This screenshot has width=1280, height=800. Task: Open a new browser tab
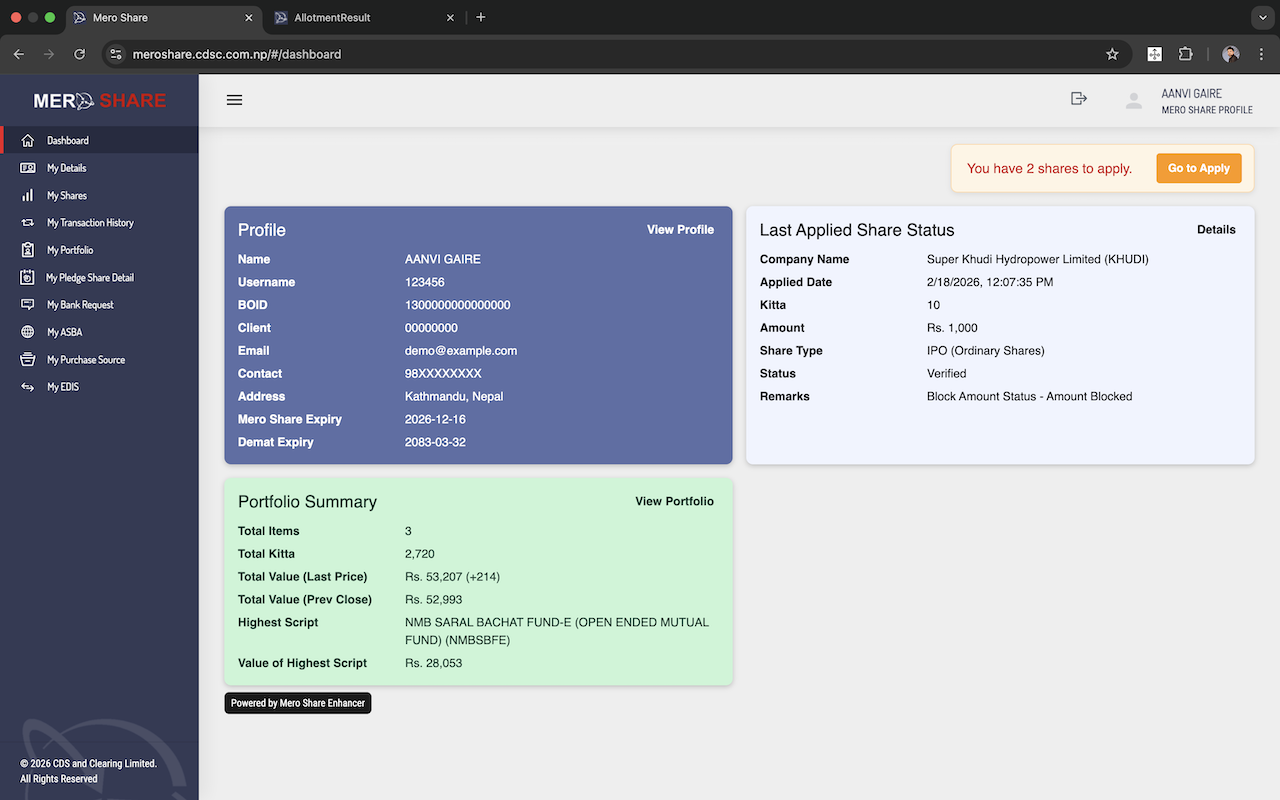[481, 18]
